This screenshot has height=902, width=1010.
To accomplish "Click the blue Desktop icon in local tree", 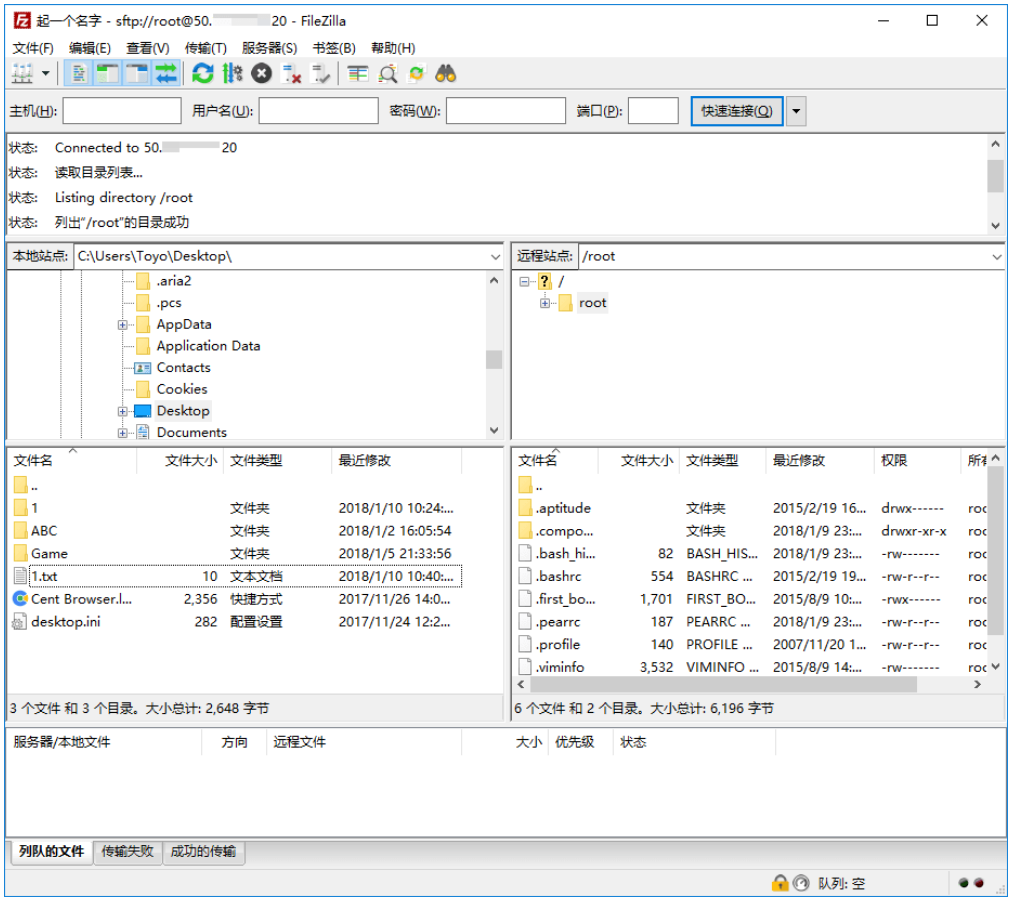I will 142,411.
